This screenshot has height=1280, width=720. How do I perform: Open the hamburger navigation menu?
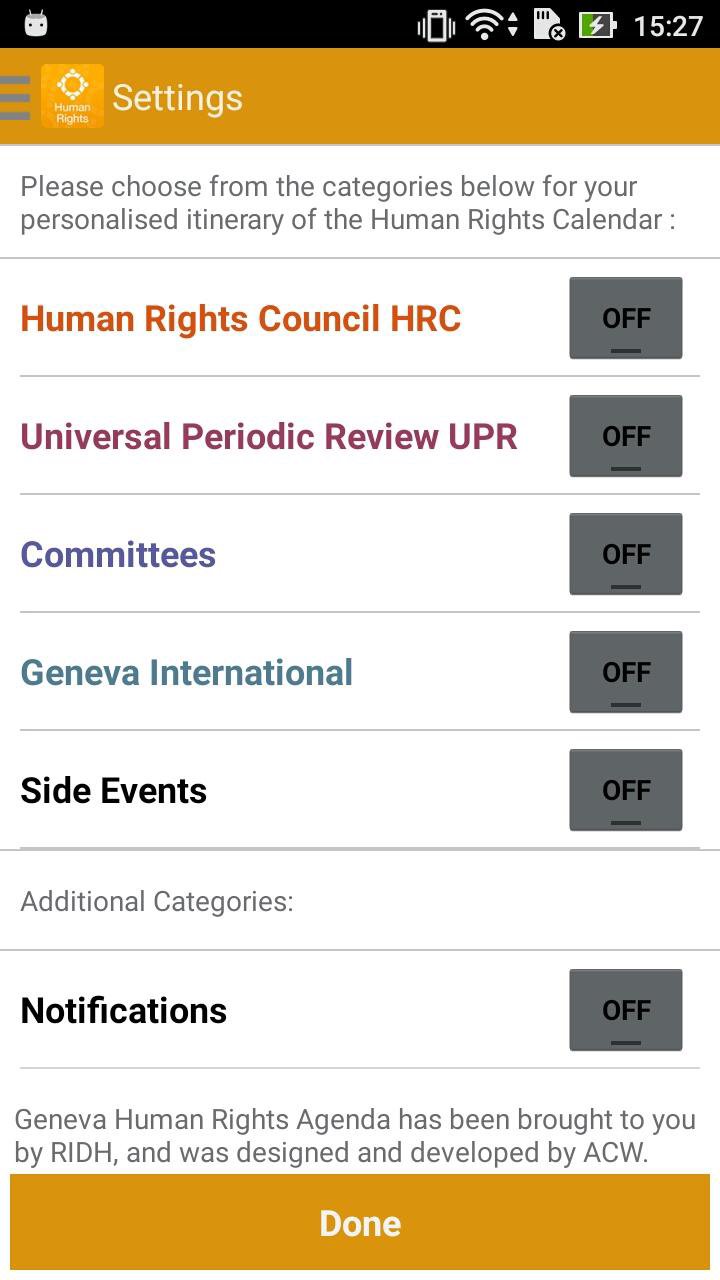pos(16,97)
